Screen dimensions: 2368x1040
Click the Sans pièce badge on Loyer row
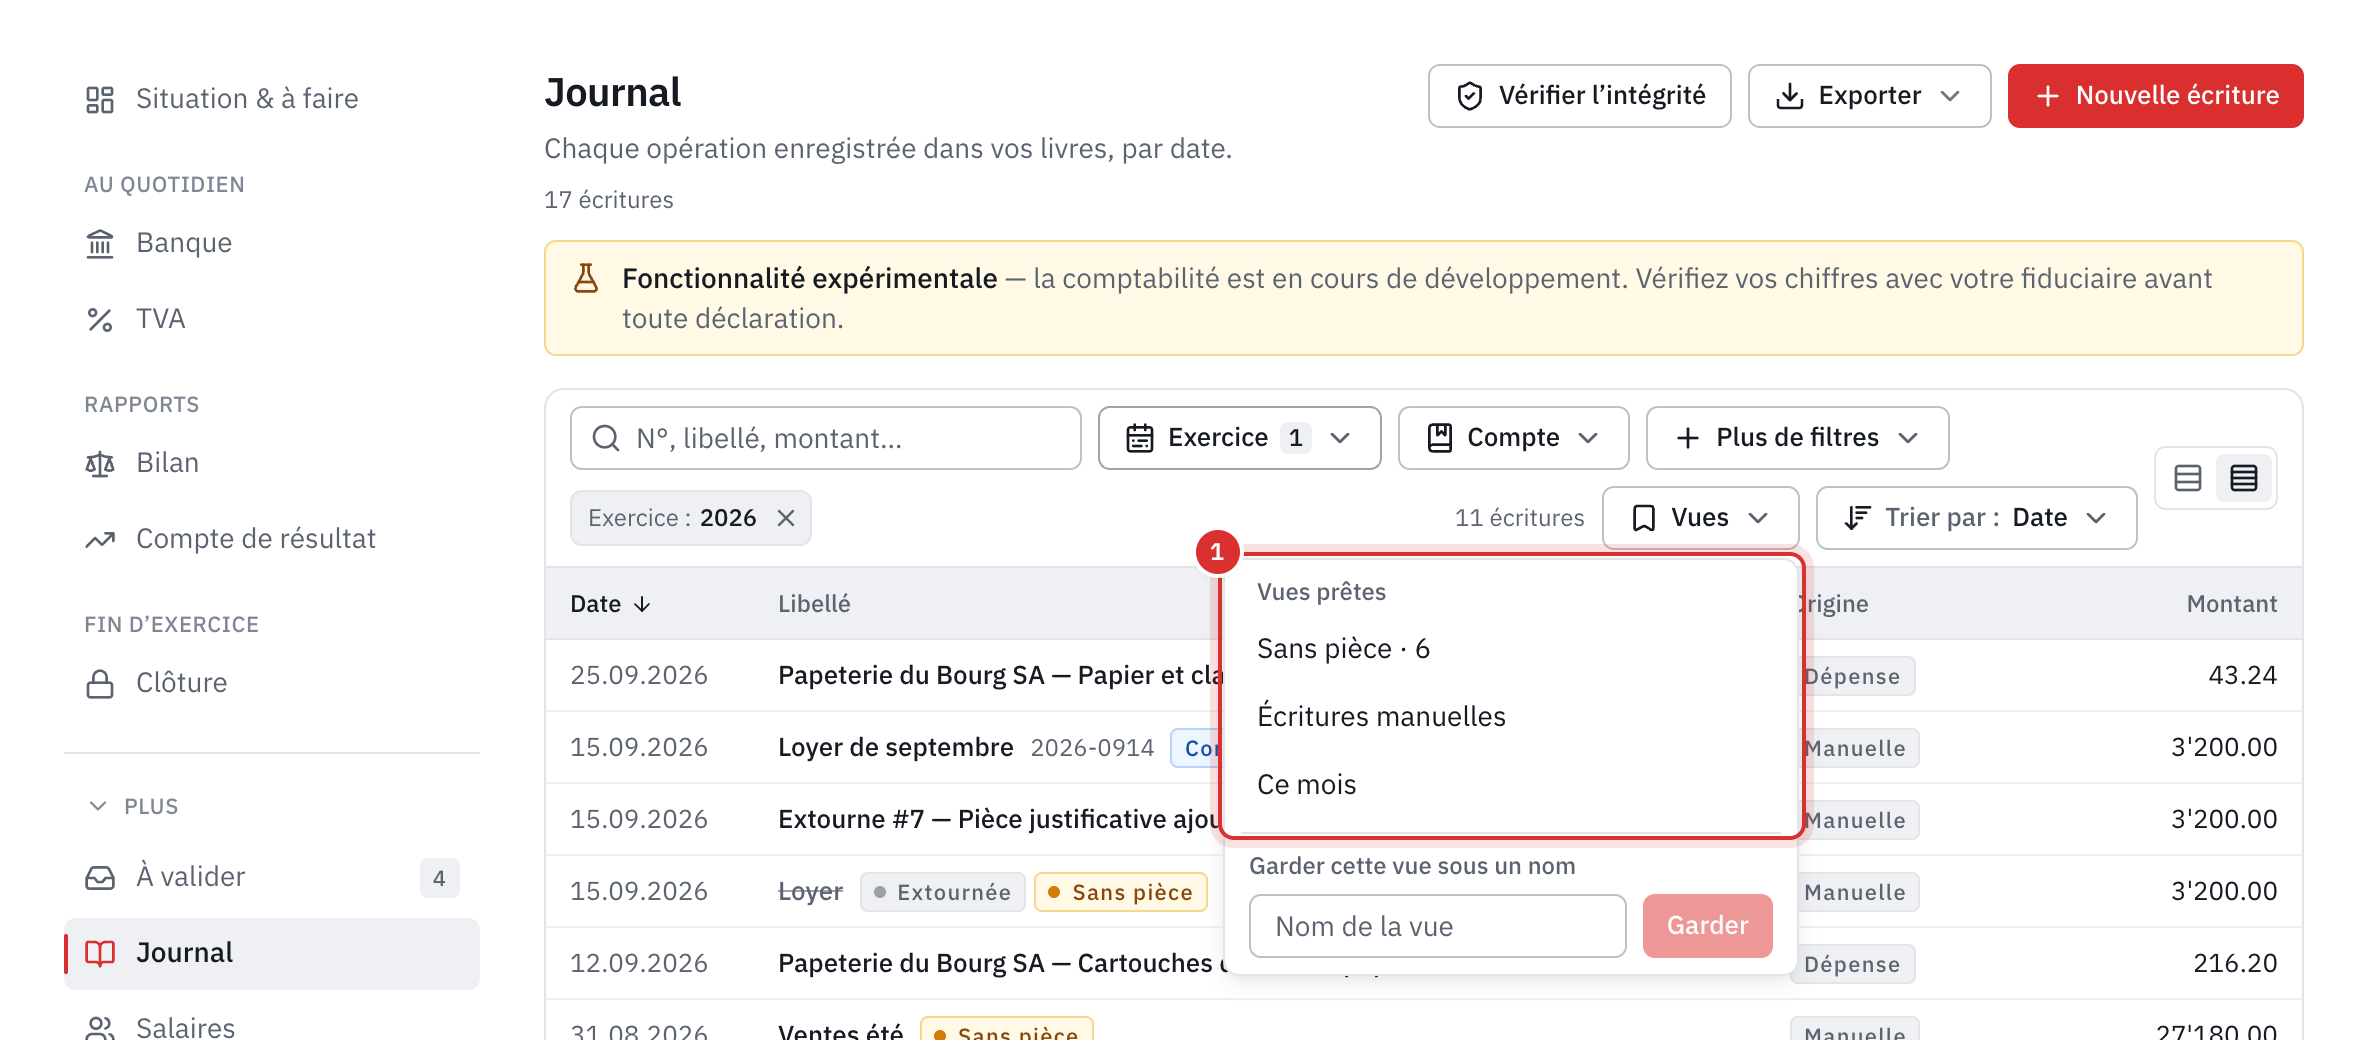1120,892
